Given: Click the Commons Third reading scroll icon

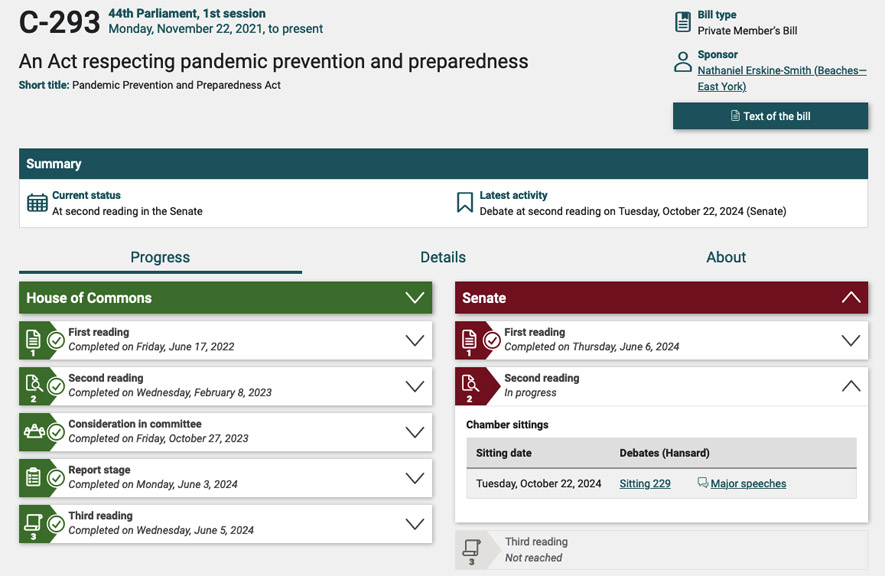Looking at the screenshot, I should (x=33, y=523).
